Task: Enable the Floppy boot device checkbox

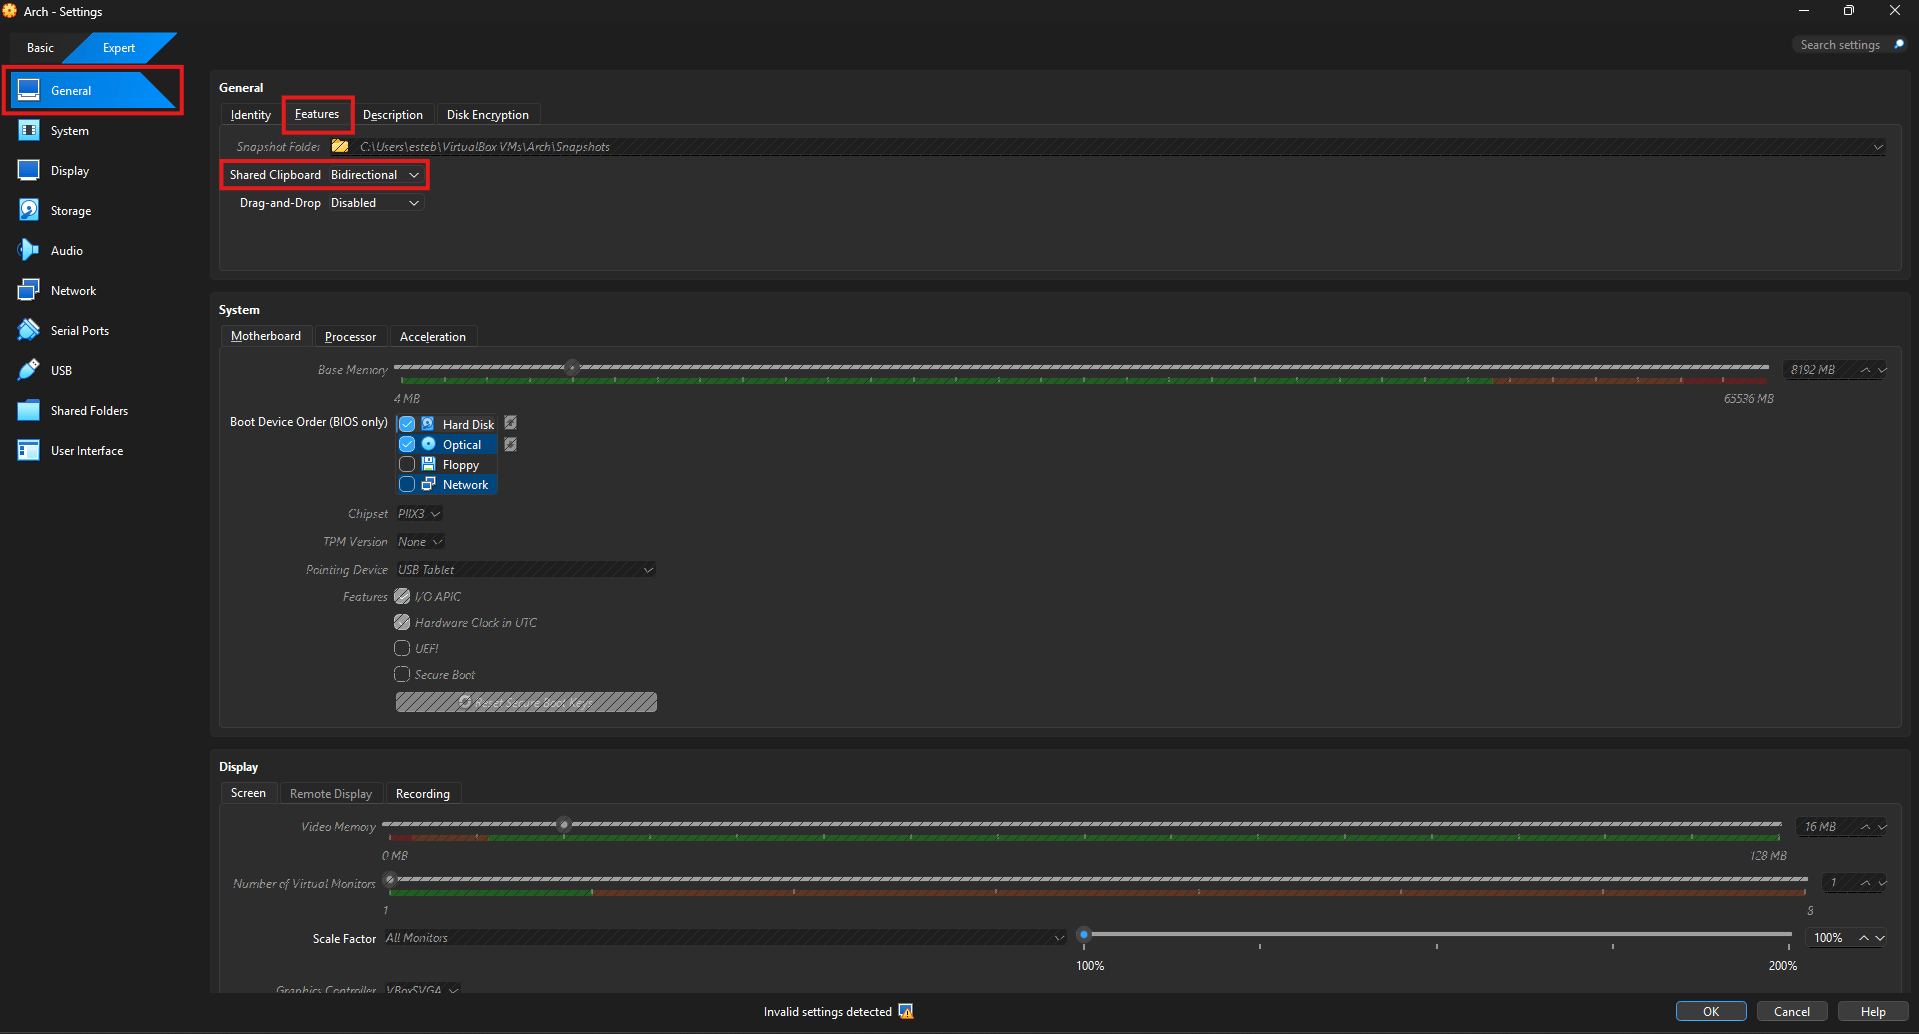Action: point(407,464)
